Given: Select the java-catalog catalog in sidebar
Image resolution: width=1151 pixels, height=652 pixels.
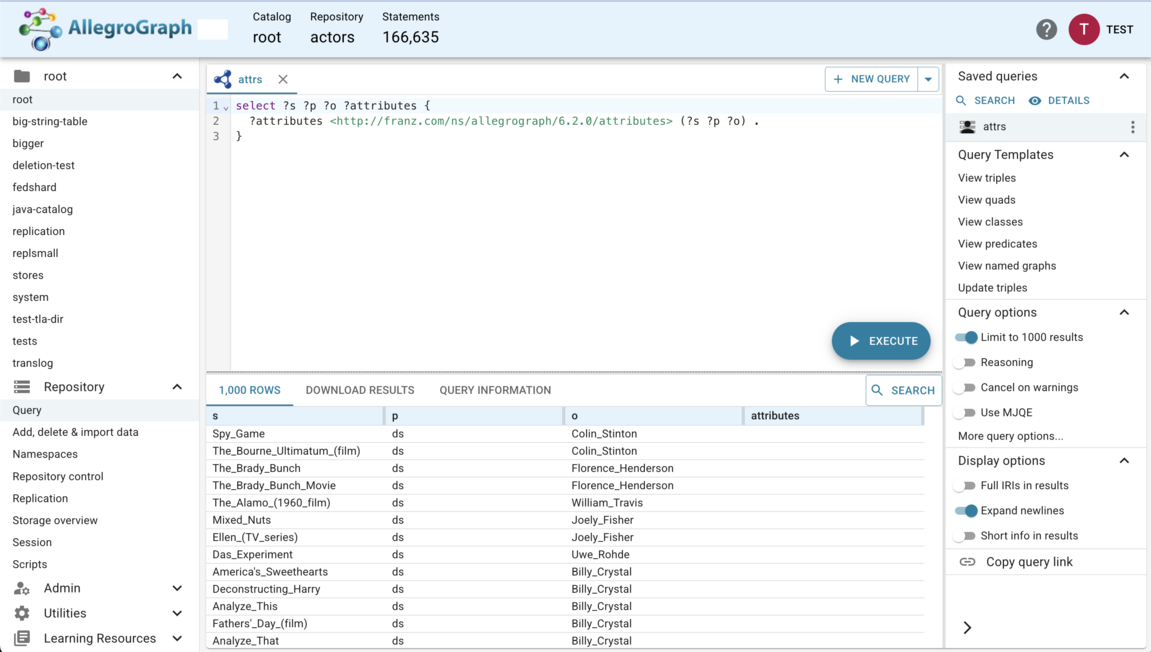Looking at the screenshot, I should 42,209.
